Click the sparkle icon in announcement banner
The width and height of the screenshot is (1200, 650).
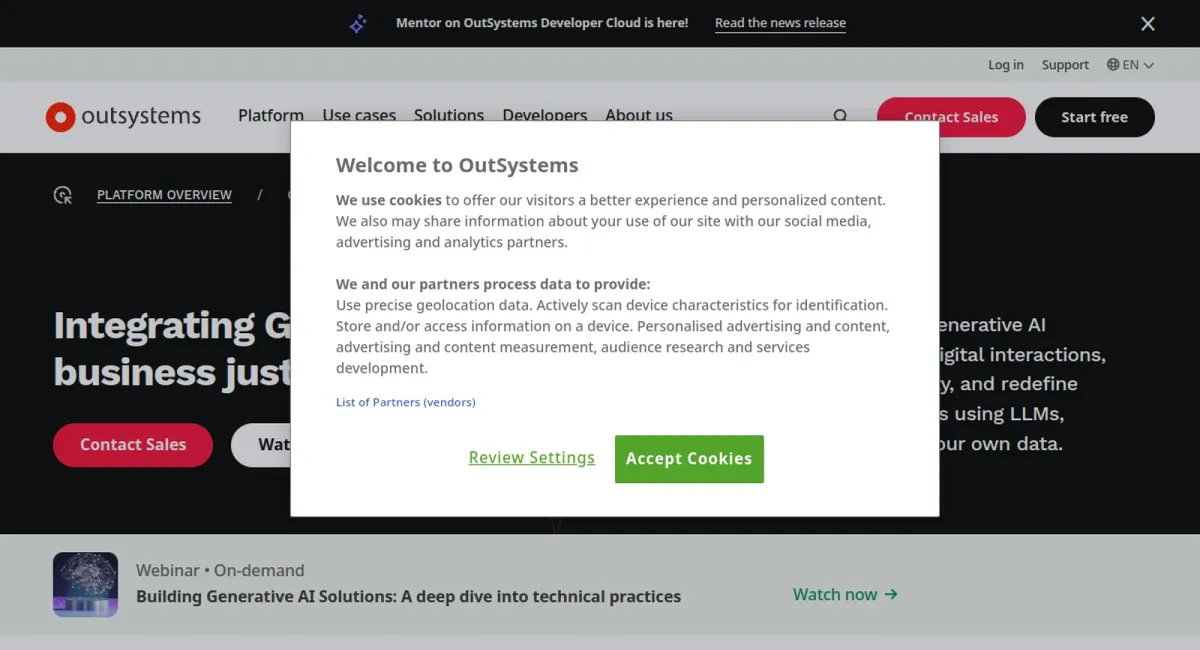point(358,24)
